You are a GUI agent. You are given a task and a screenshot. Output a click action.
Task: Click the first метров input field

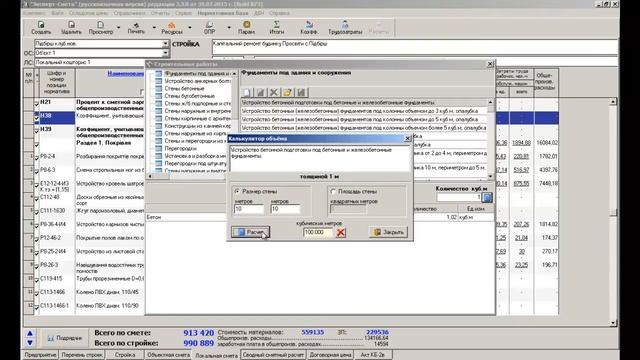[x=249, y=209]
